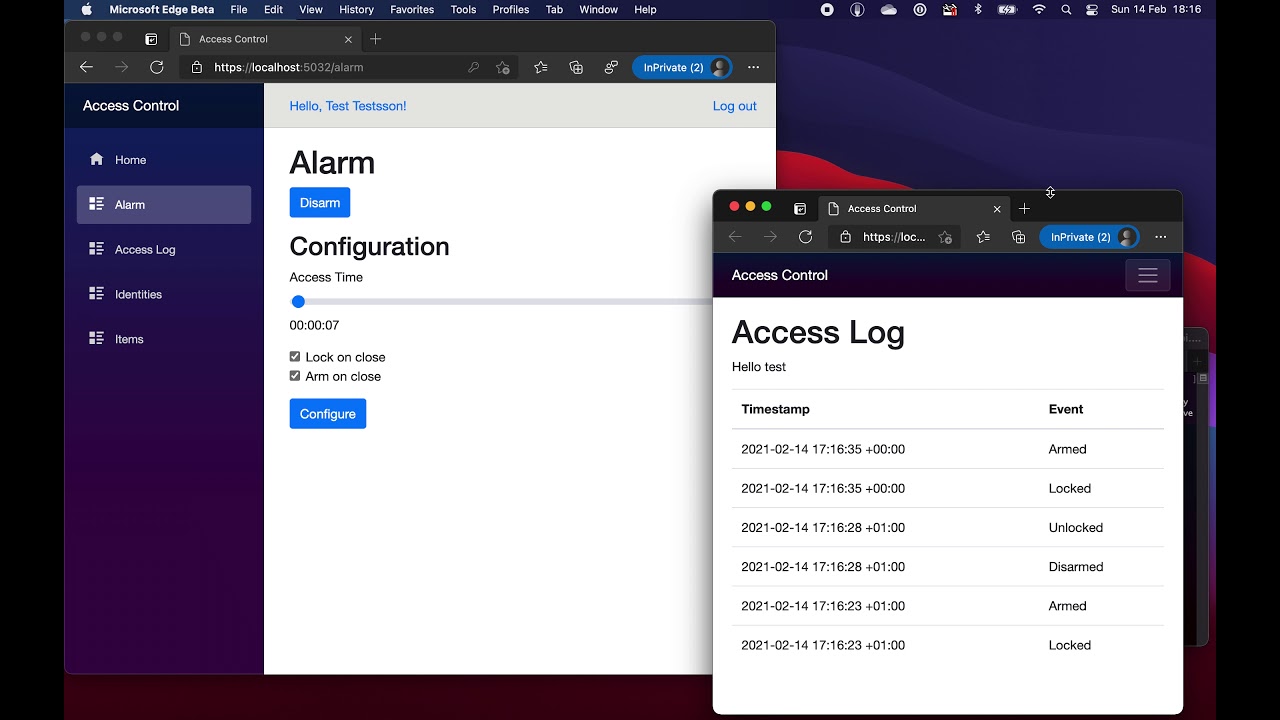Open the Favorites menu

click(412, 9)
